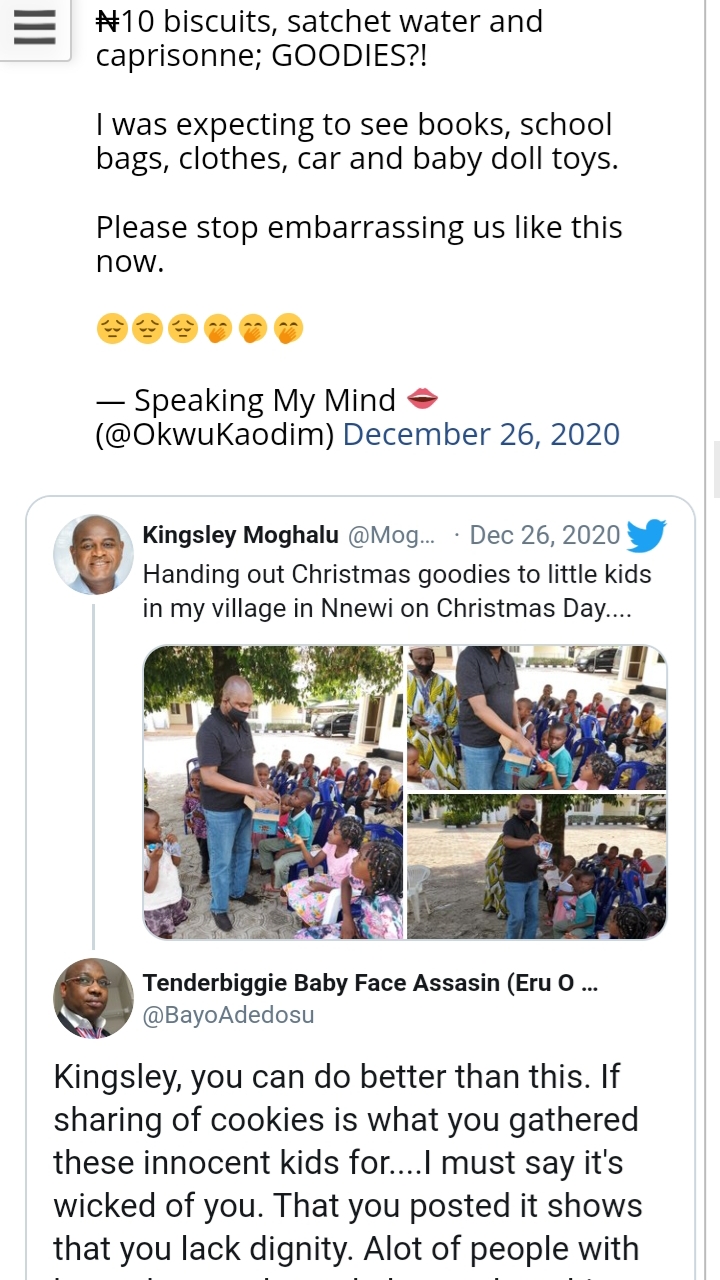The image size is (720, 1280).
Task: Click the row of emoji faces
Action: [199, 328]
